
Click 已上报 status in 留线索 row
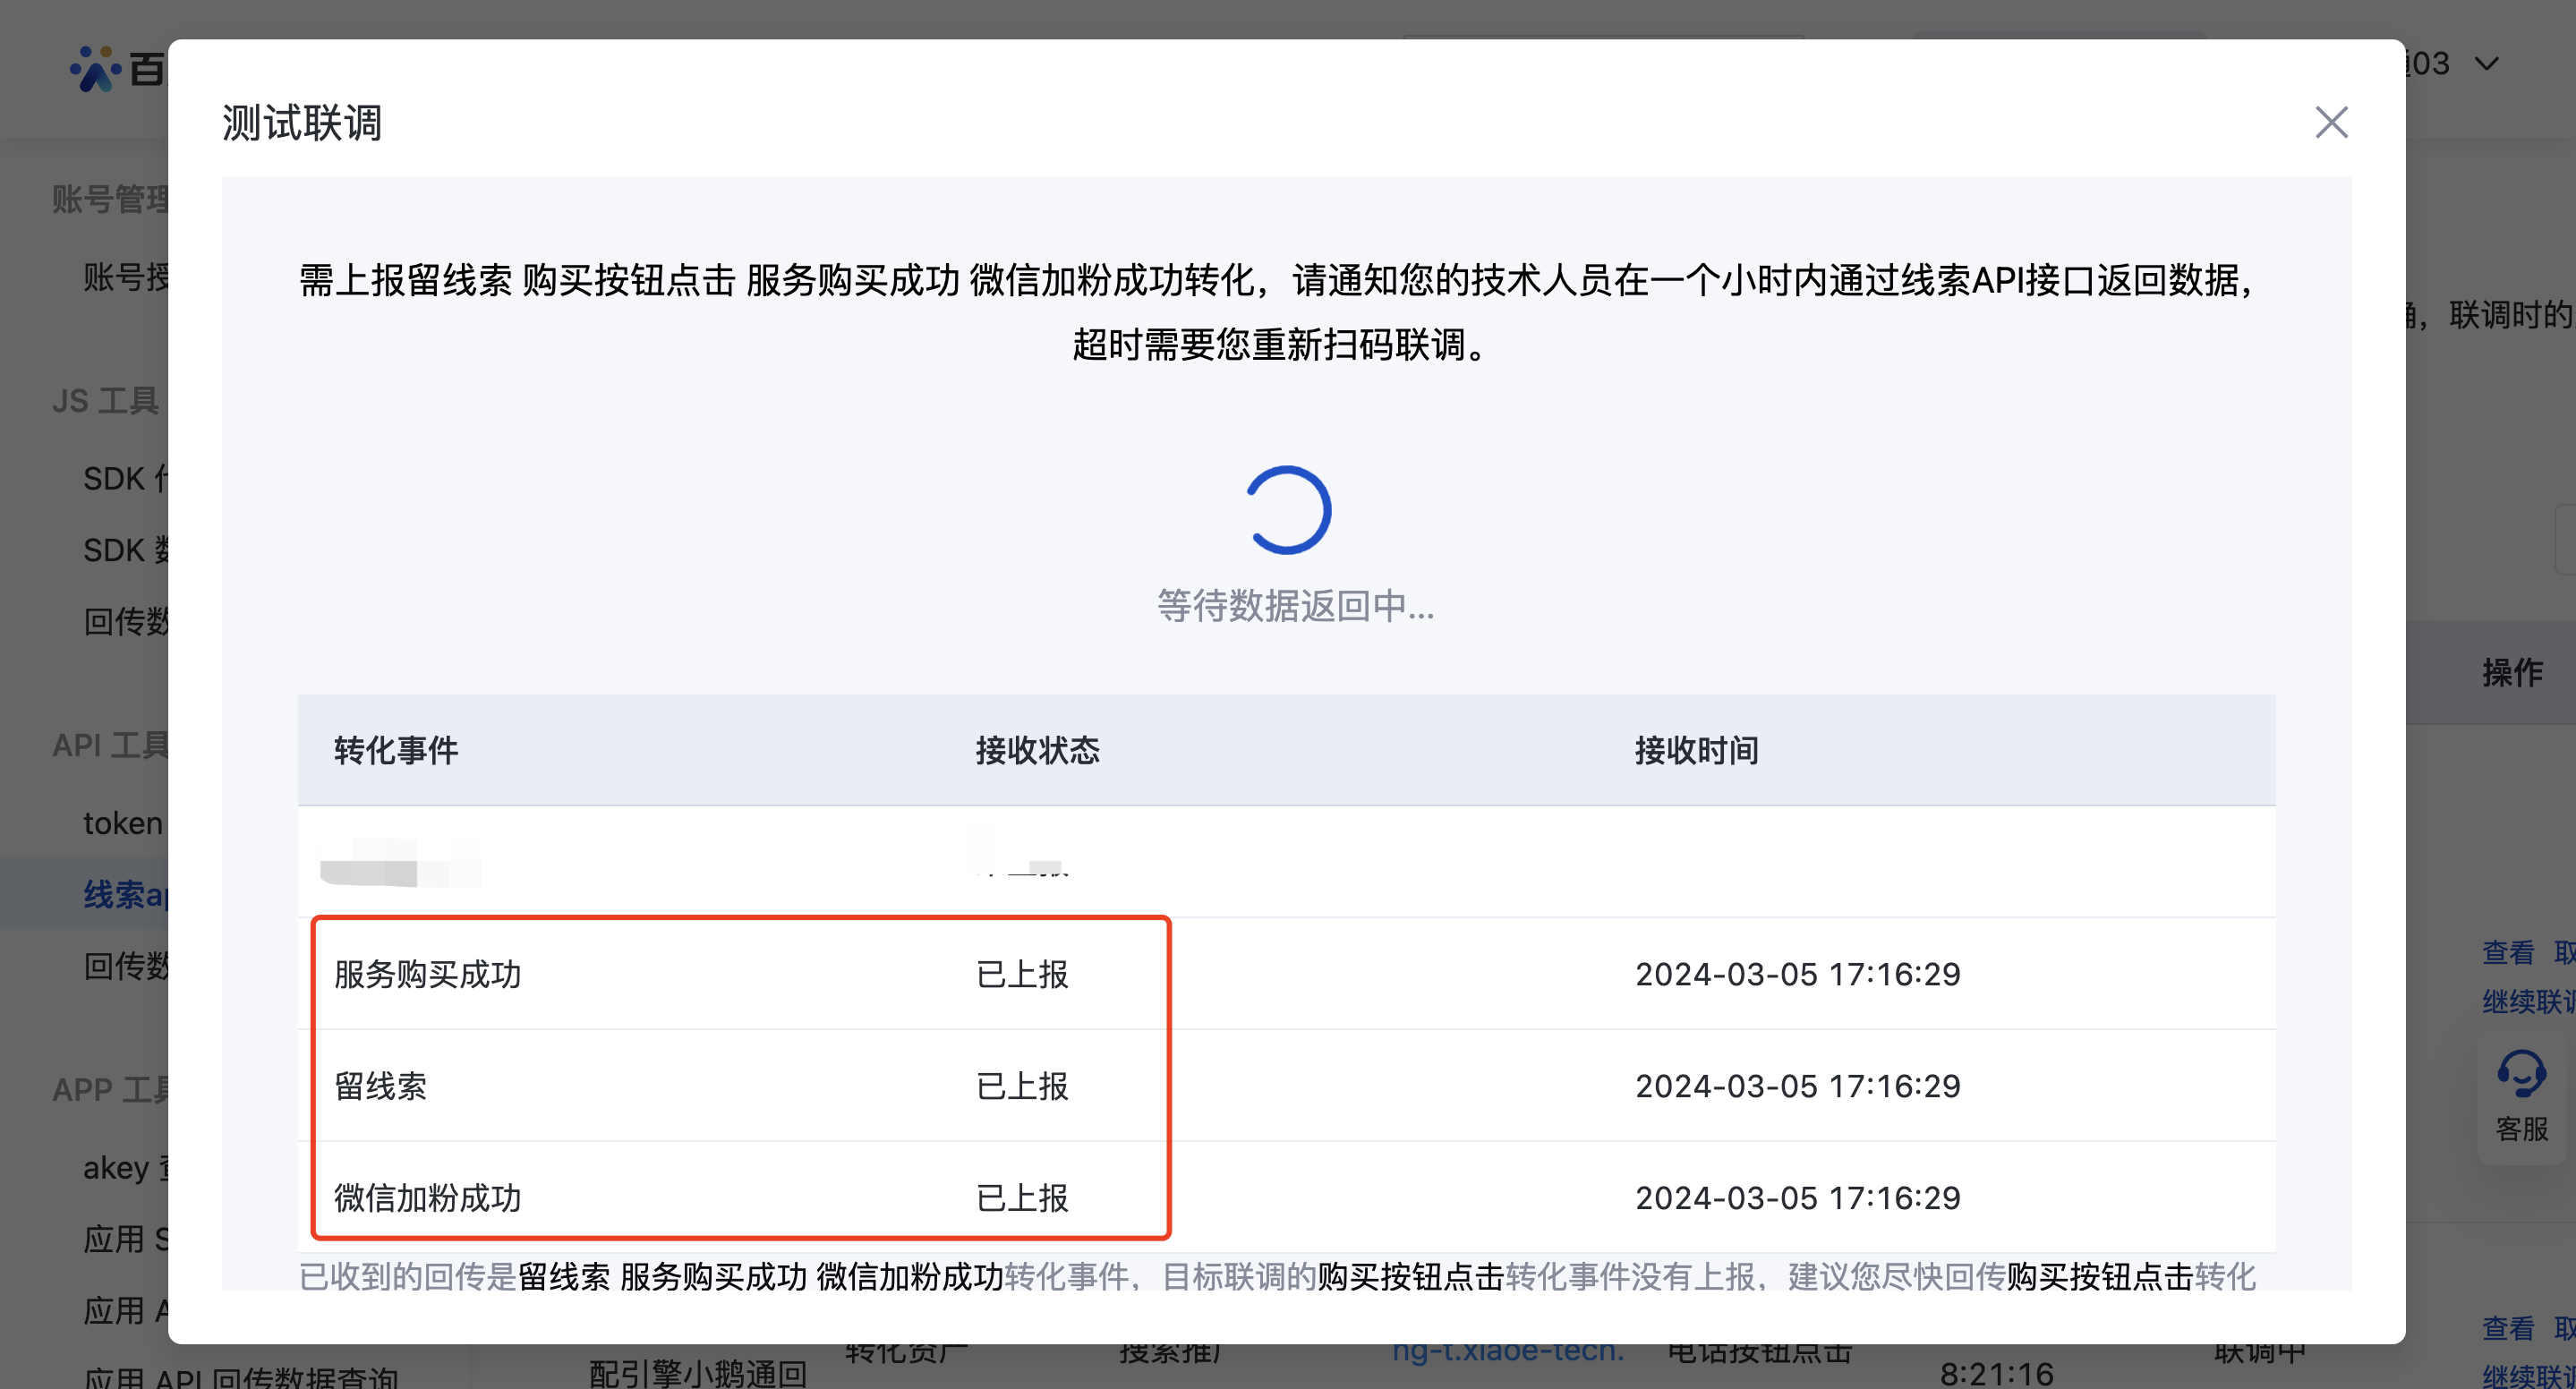pyautogui.click(x=1022, y=1086)
